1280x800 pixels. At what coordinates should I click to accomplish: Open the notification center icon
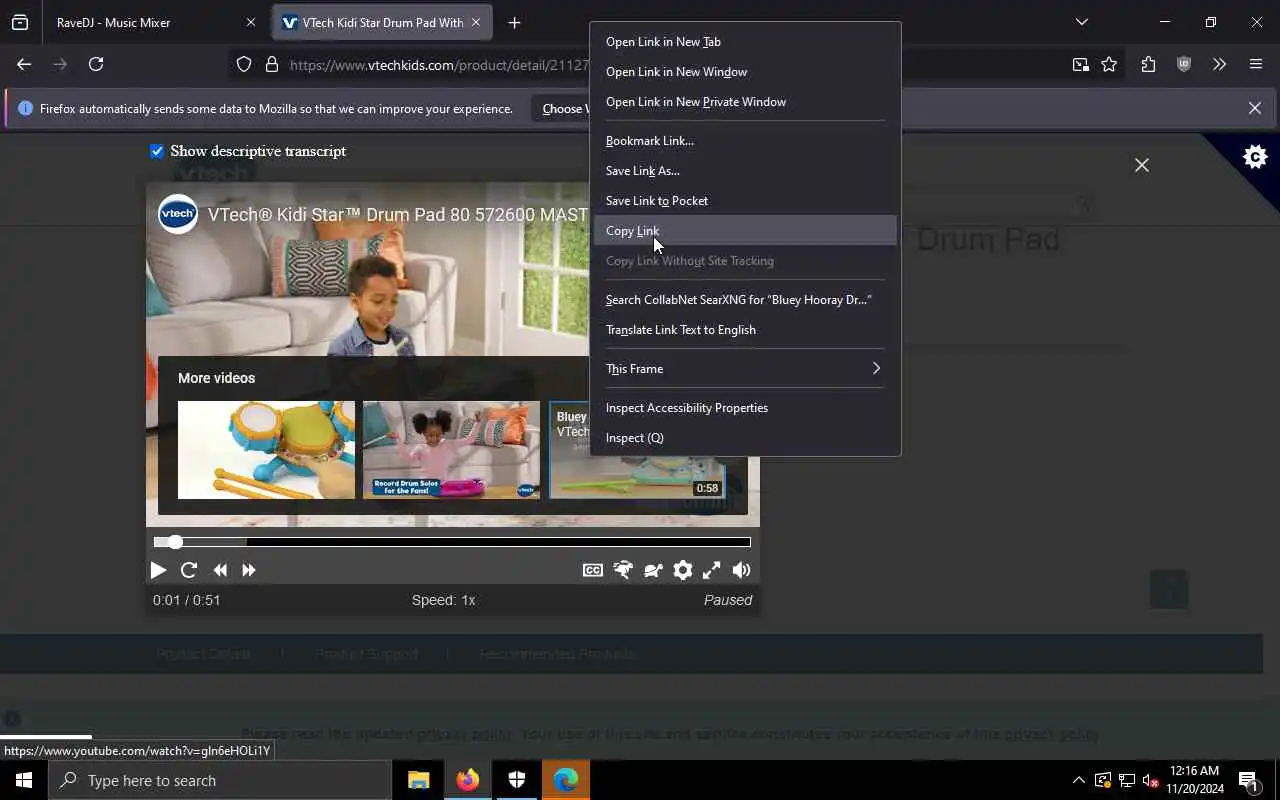pos(1248,780)
